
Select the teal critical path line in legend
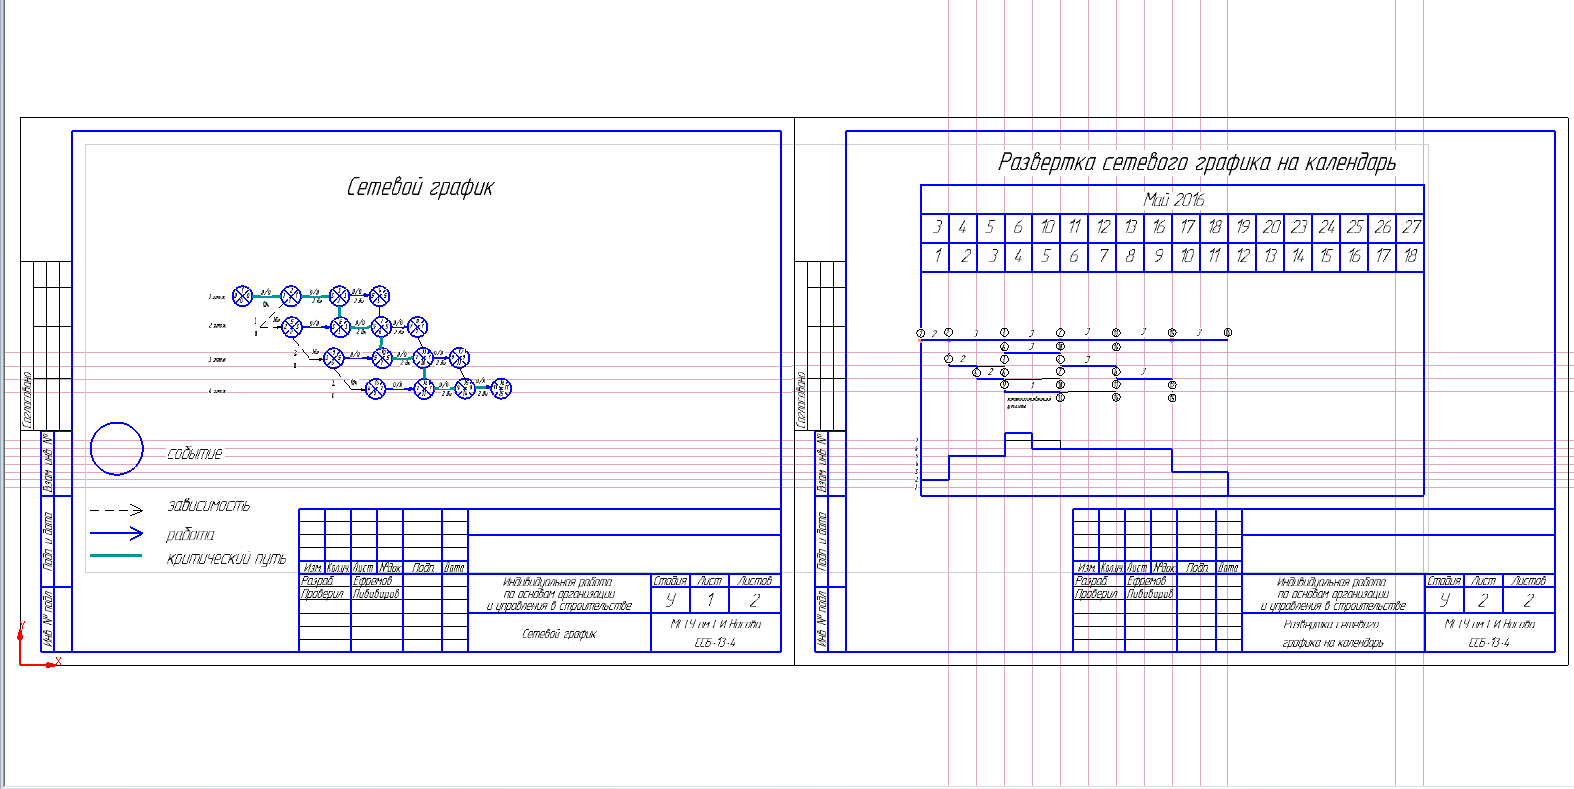116,556
